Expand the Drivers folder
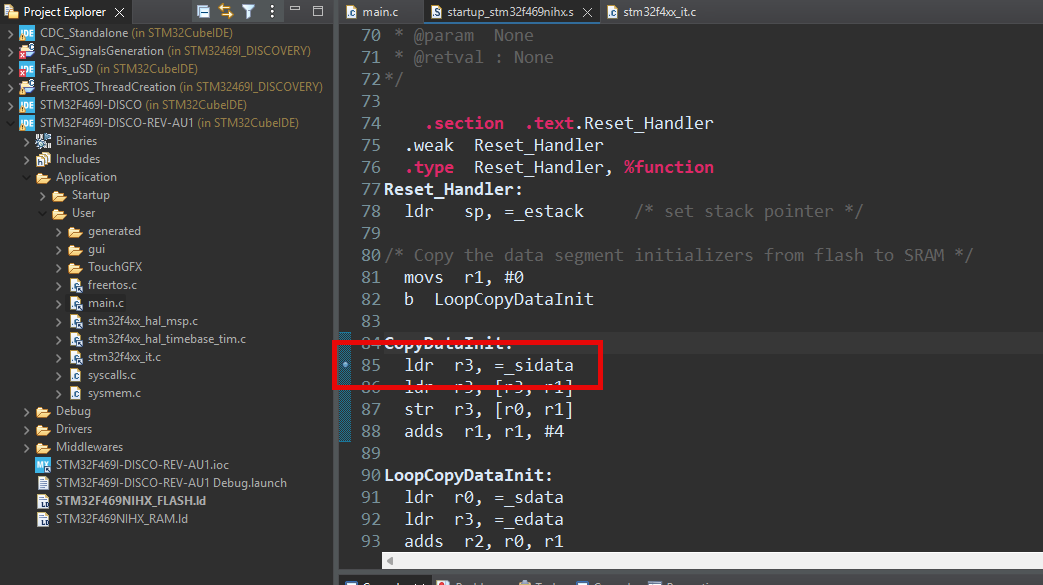This screenshot has width=1043, height=585. pyautogui.click(x=26, y=429)
